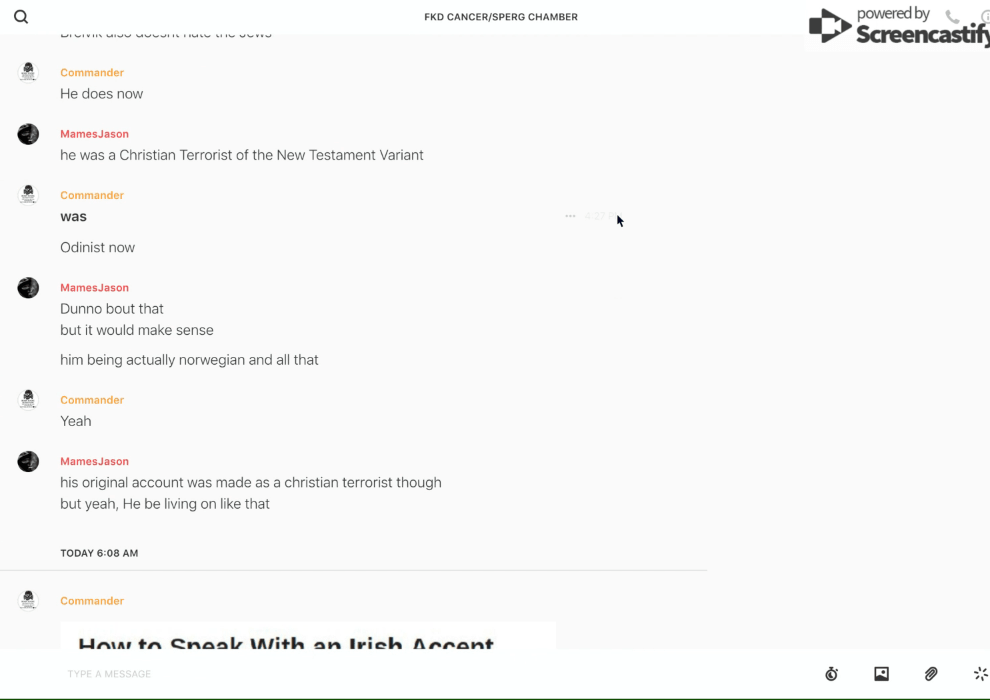Open the Irish Accent link preview card
The image size is (990, 700).
click(x=308, y=636)
